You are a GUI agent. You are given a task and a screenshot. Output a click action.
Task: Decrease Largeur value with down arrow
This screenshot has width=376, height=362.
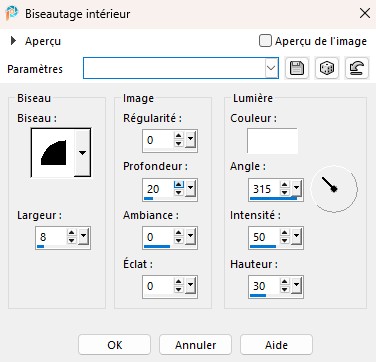pyautogui.click(x=72, y=241)
